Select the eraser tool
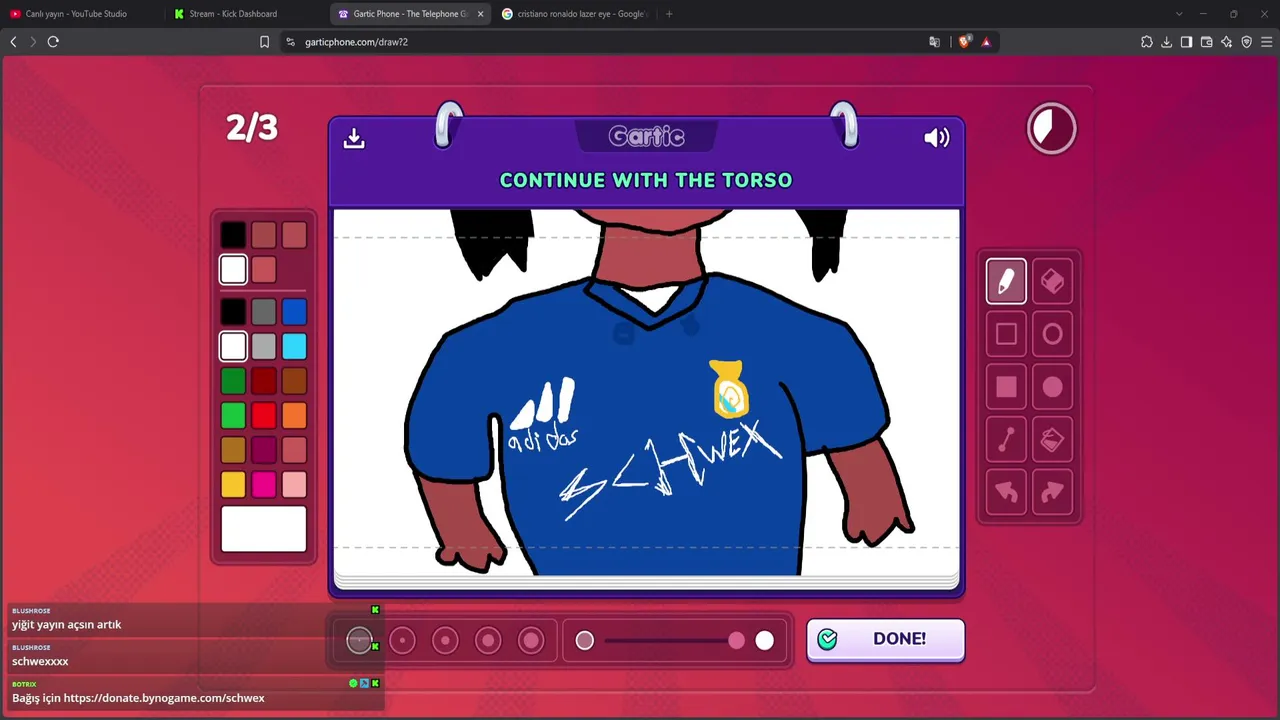 click(1052, 281)
